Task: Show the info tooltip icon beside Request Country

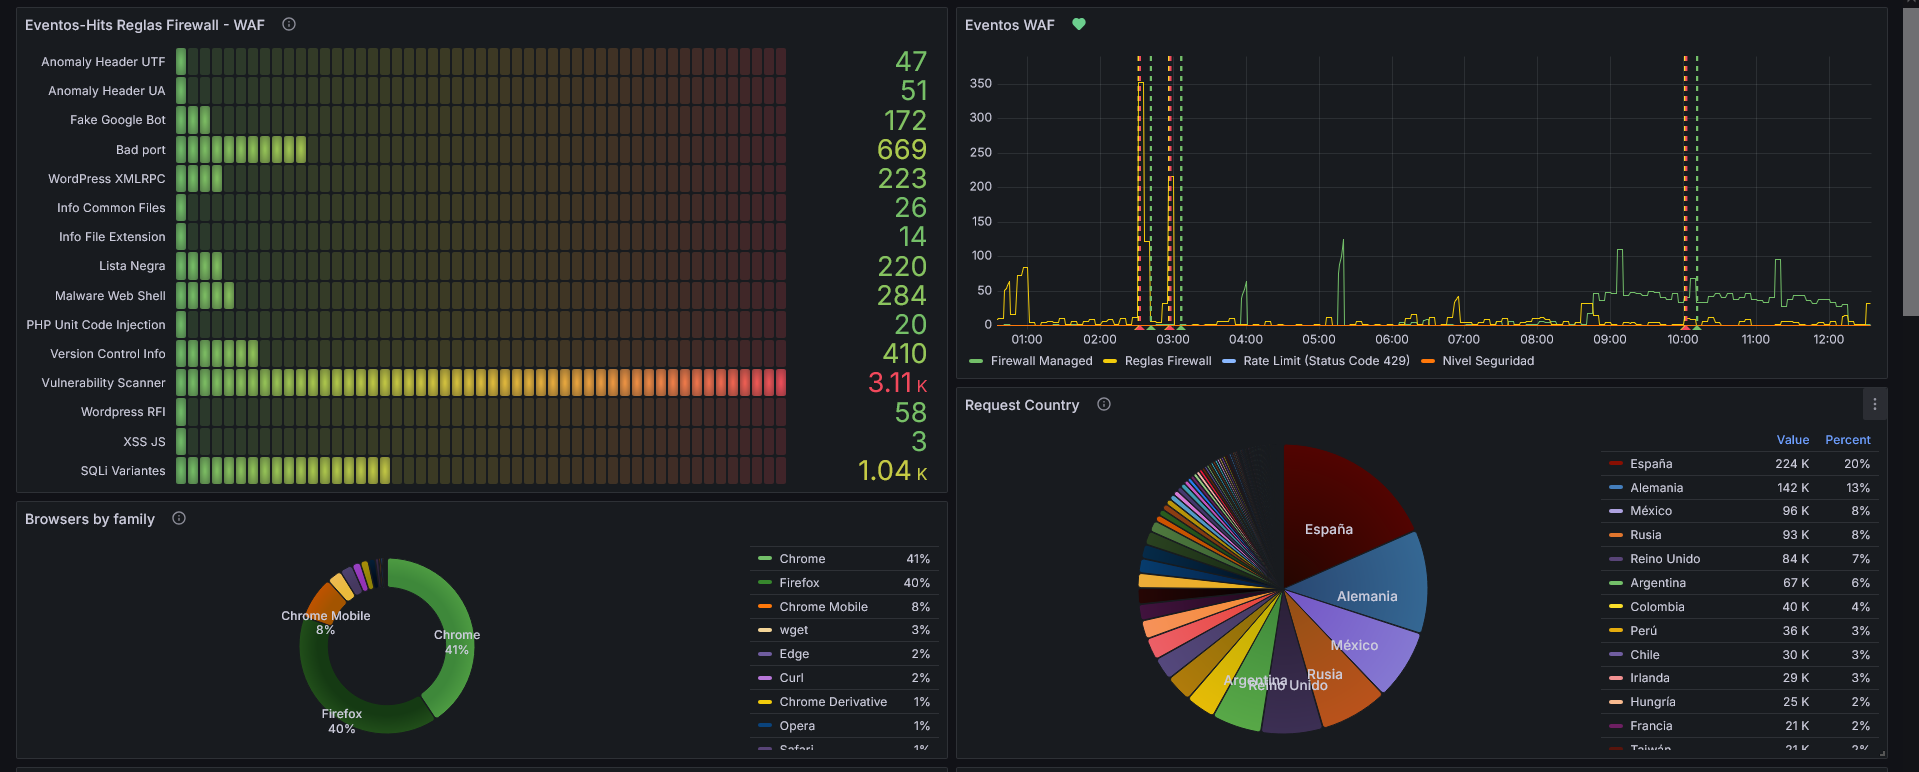Action: pos(1104,404)
